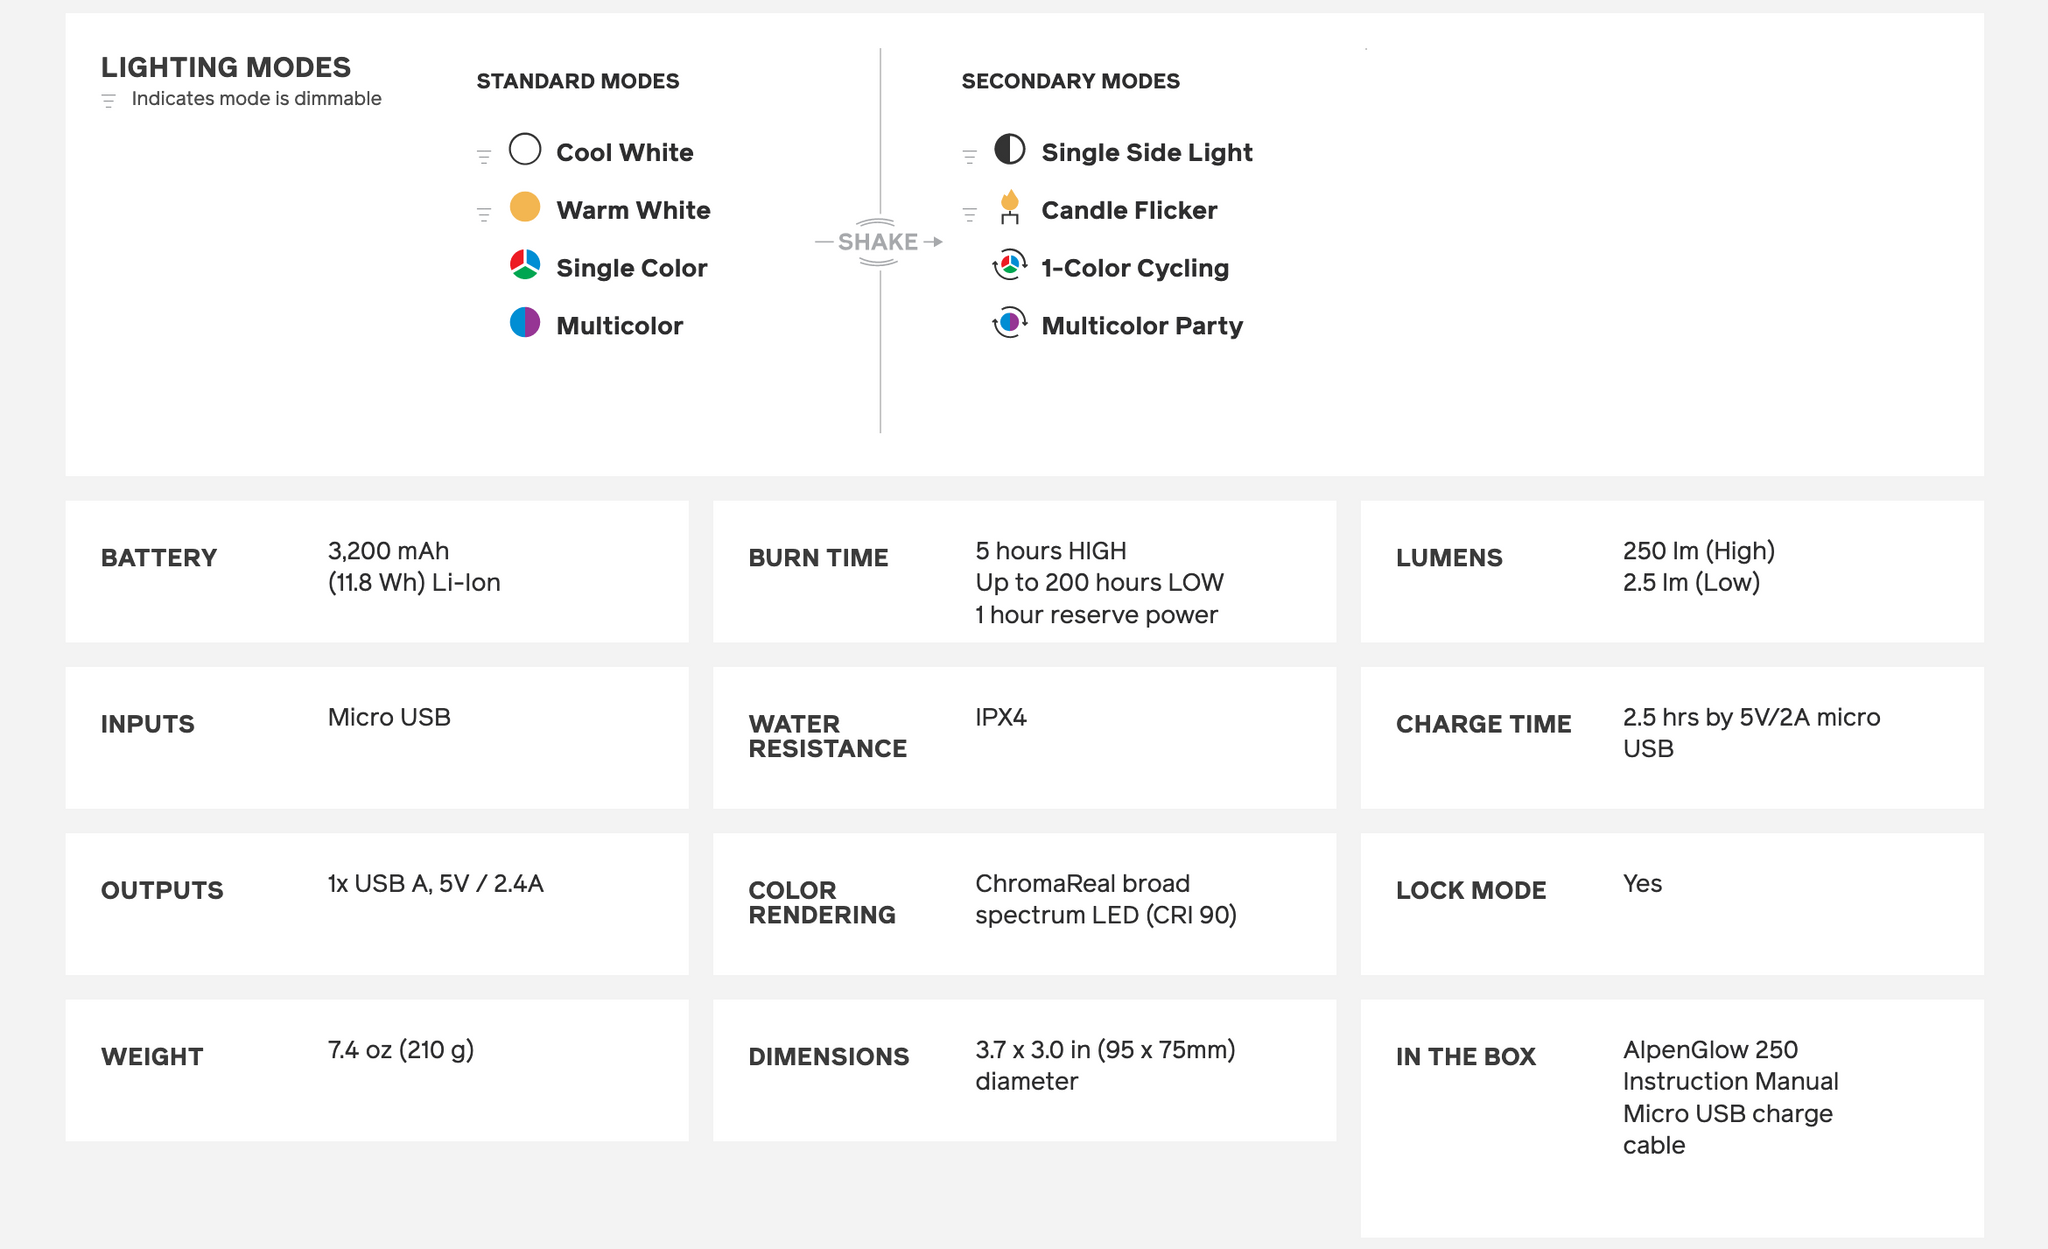
Task: Click the IN THE BOX label
Action: [1465, 1056]
